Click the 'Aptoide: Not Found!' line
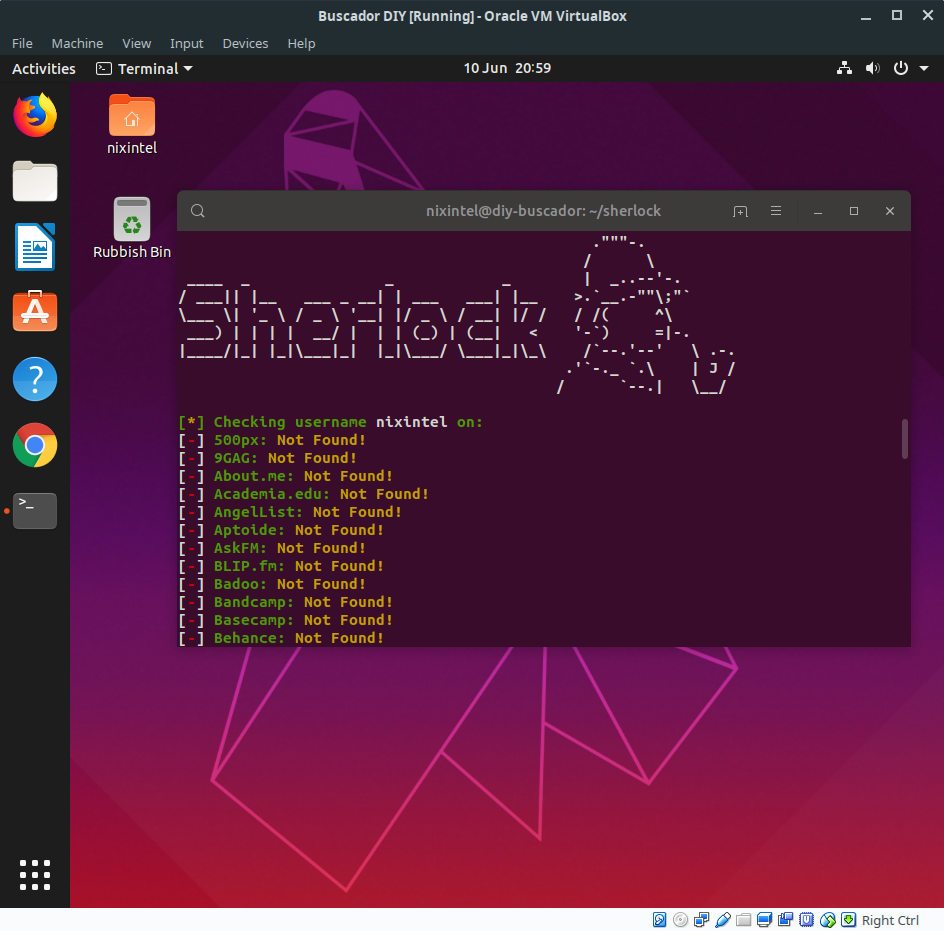This screenshot has width=944, height=931. point(281,531)
